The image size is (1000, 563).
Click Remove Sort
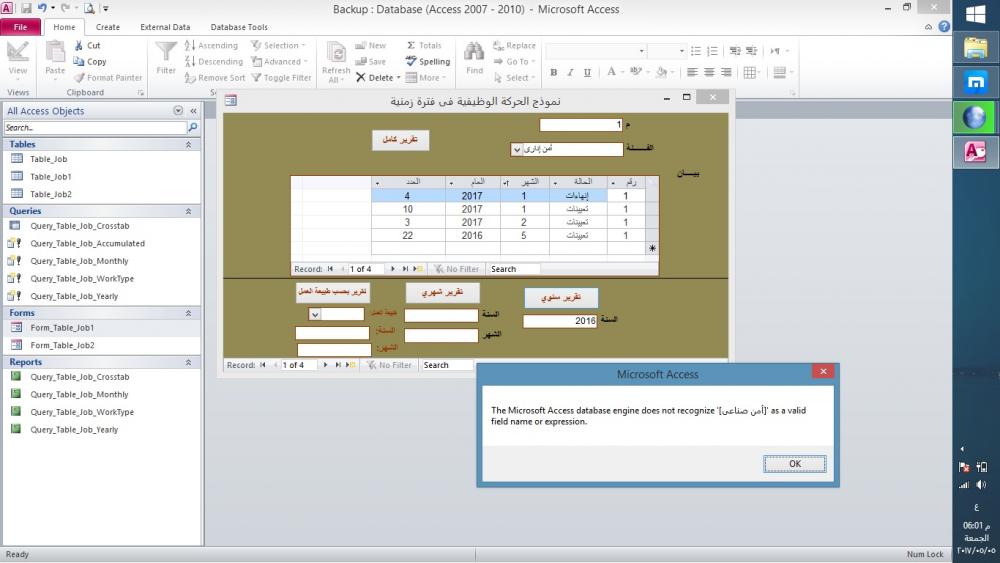tap(215, 78)
